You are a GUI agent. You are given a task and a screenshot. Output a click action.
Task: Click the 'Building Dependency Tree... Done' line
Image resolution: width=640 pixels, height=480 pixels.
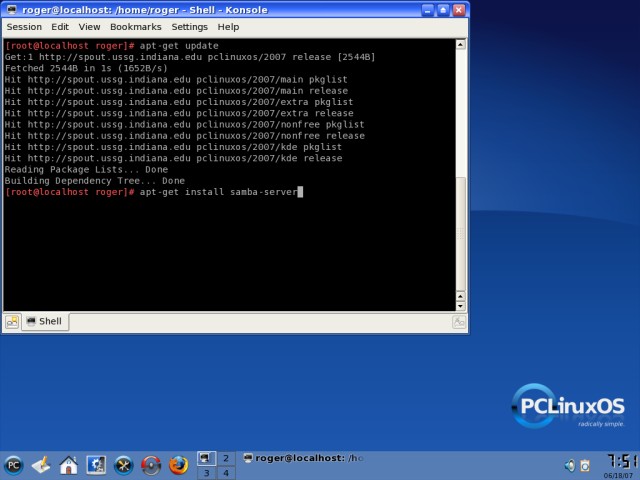[95, 181]
